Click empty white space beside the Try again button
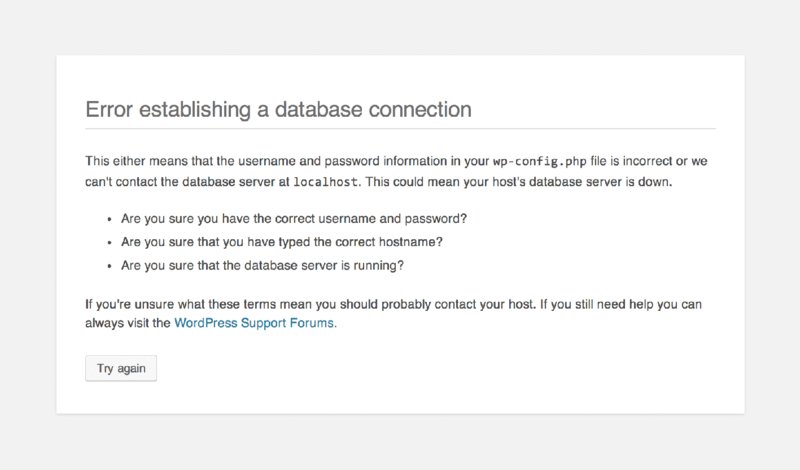The image size is (800, 470). tap(400, 368)
